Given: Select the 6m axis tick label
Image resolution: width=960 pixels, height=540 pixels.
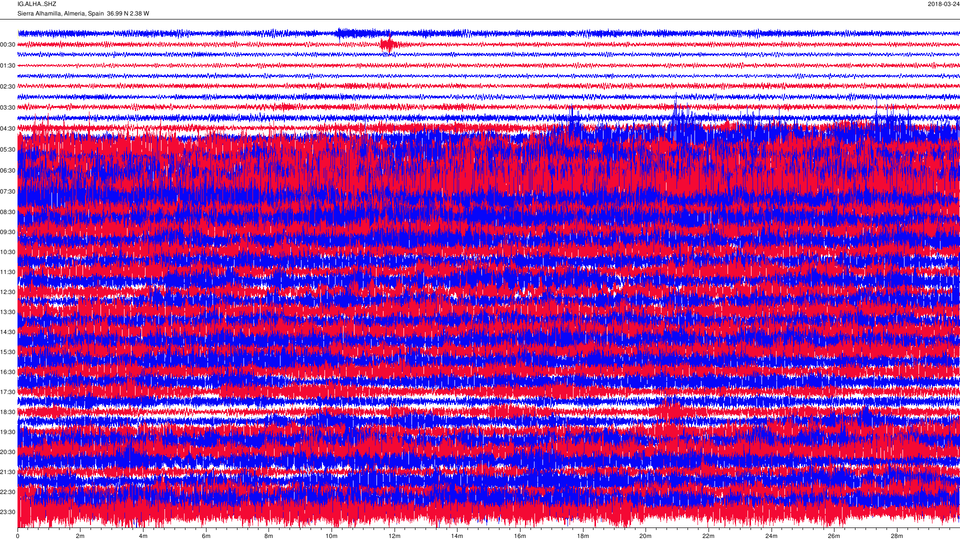Looking at the screenshot, I should point(206,536).
